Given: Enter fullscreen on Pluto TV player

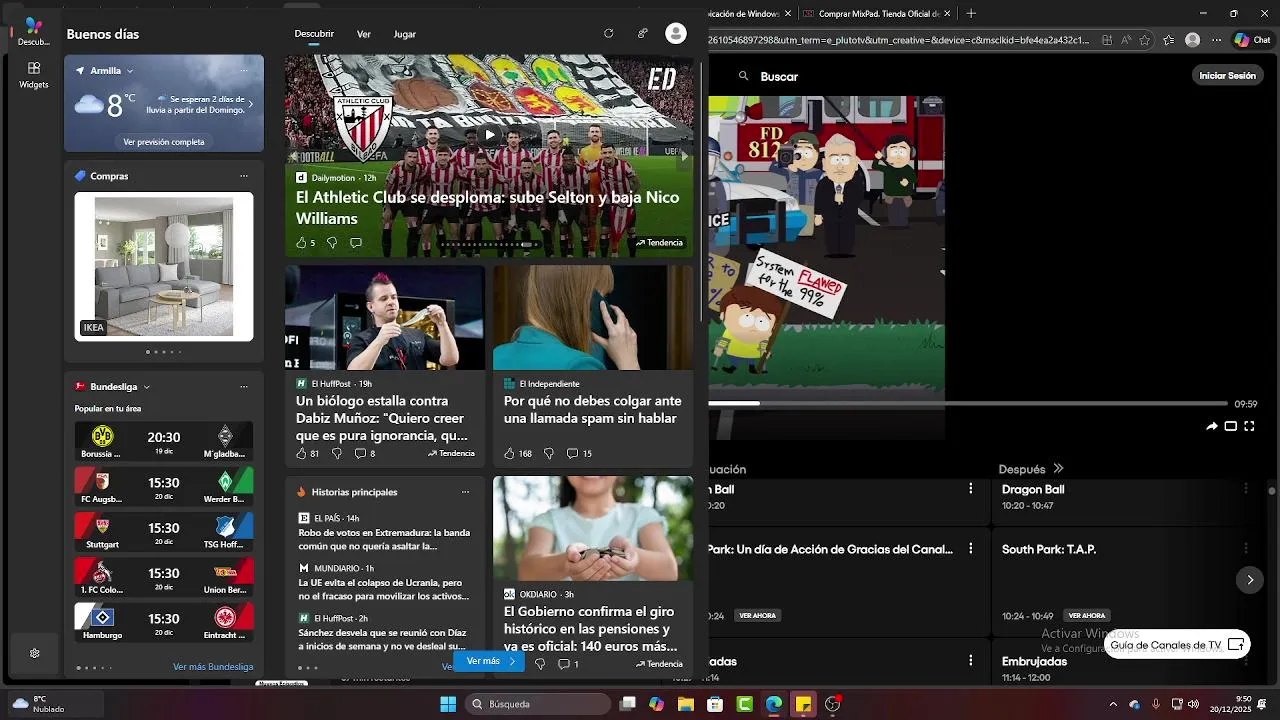Looking at the screenshot, I should (x=1249, y=426).
